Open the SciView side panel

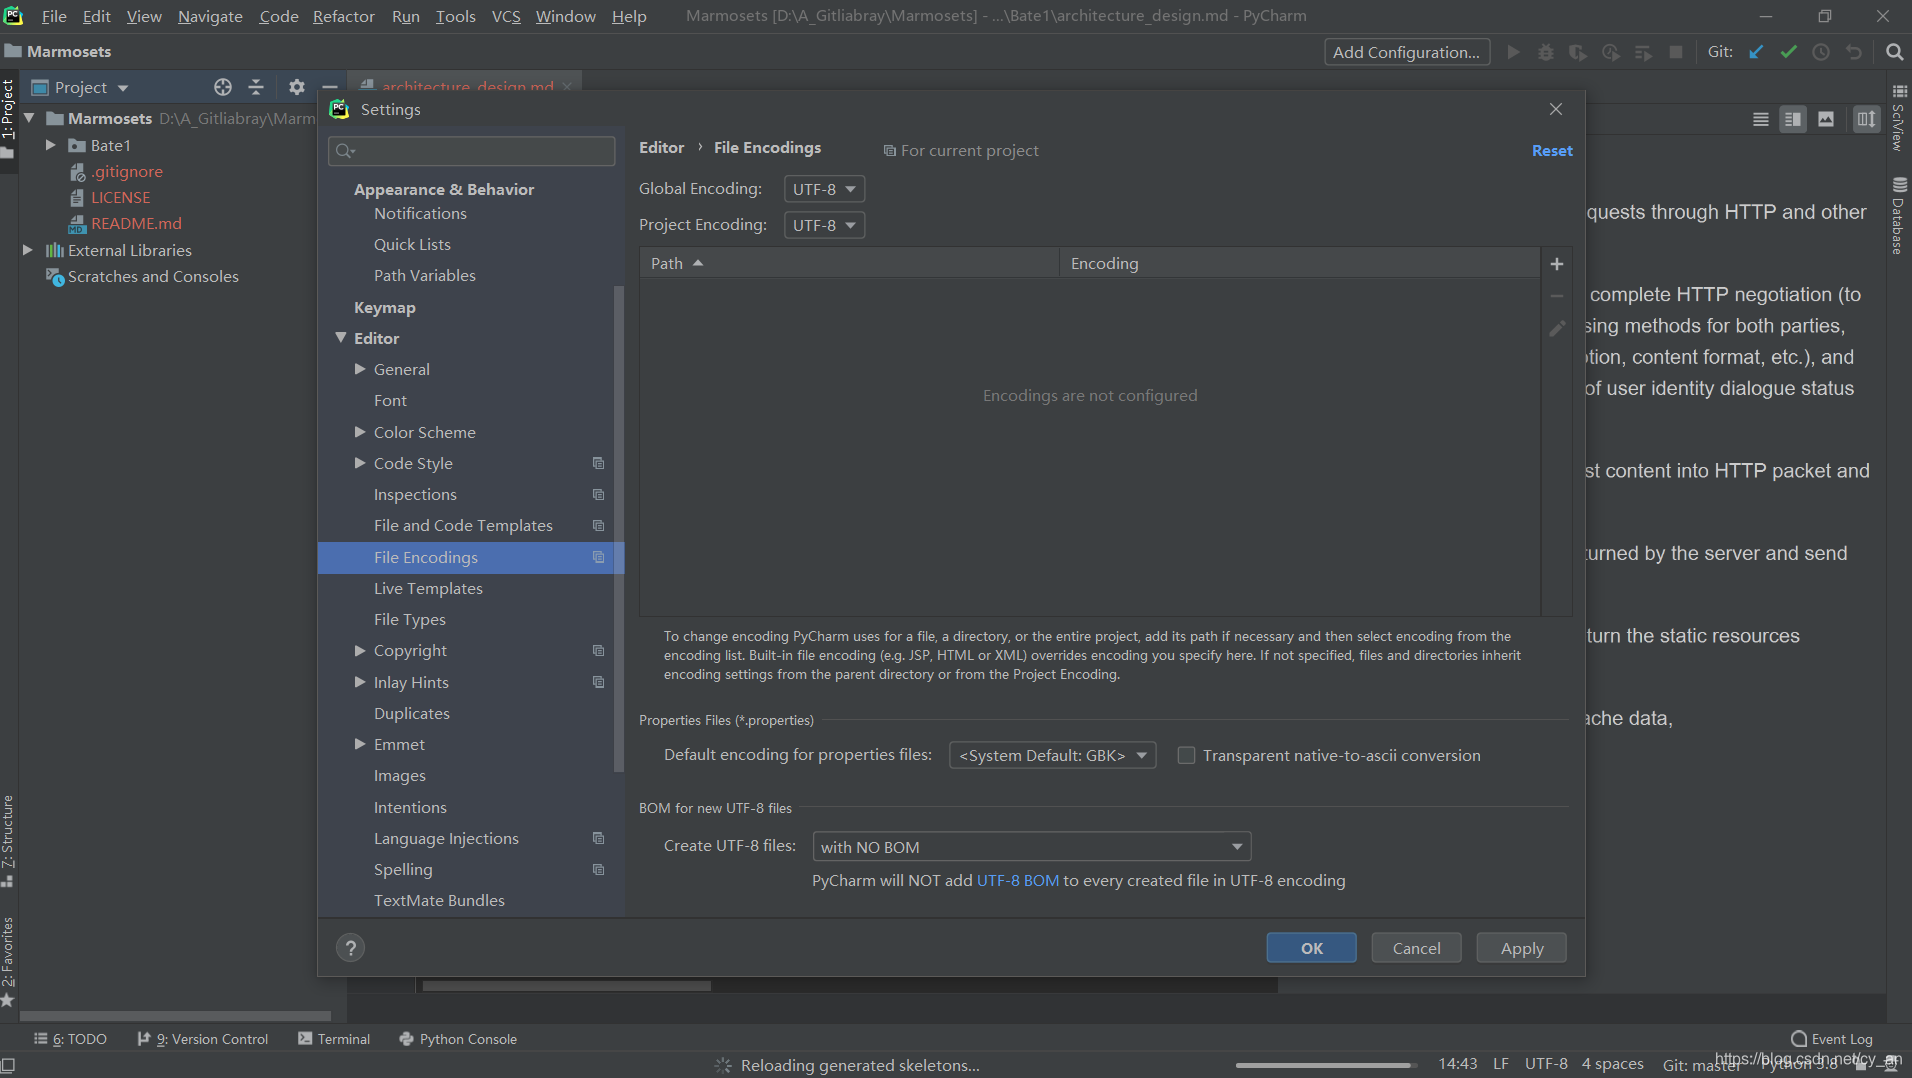[x=1899, y=118]
